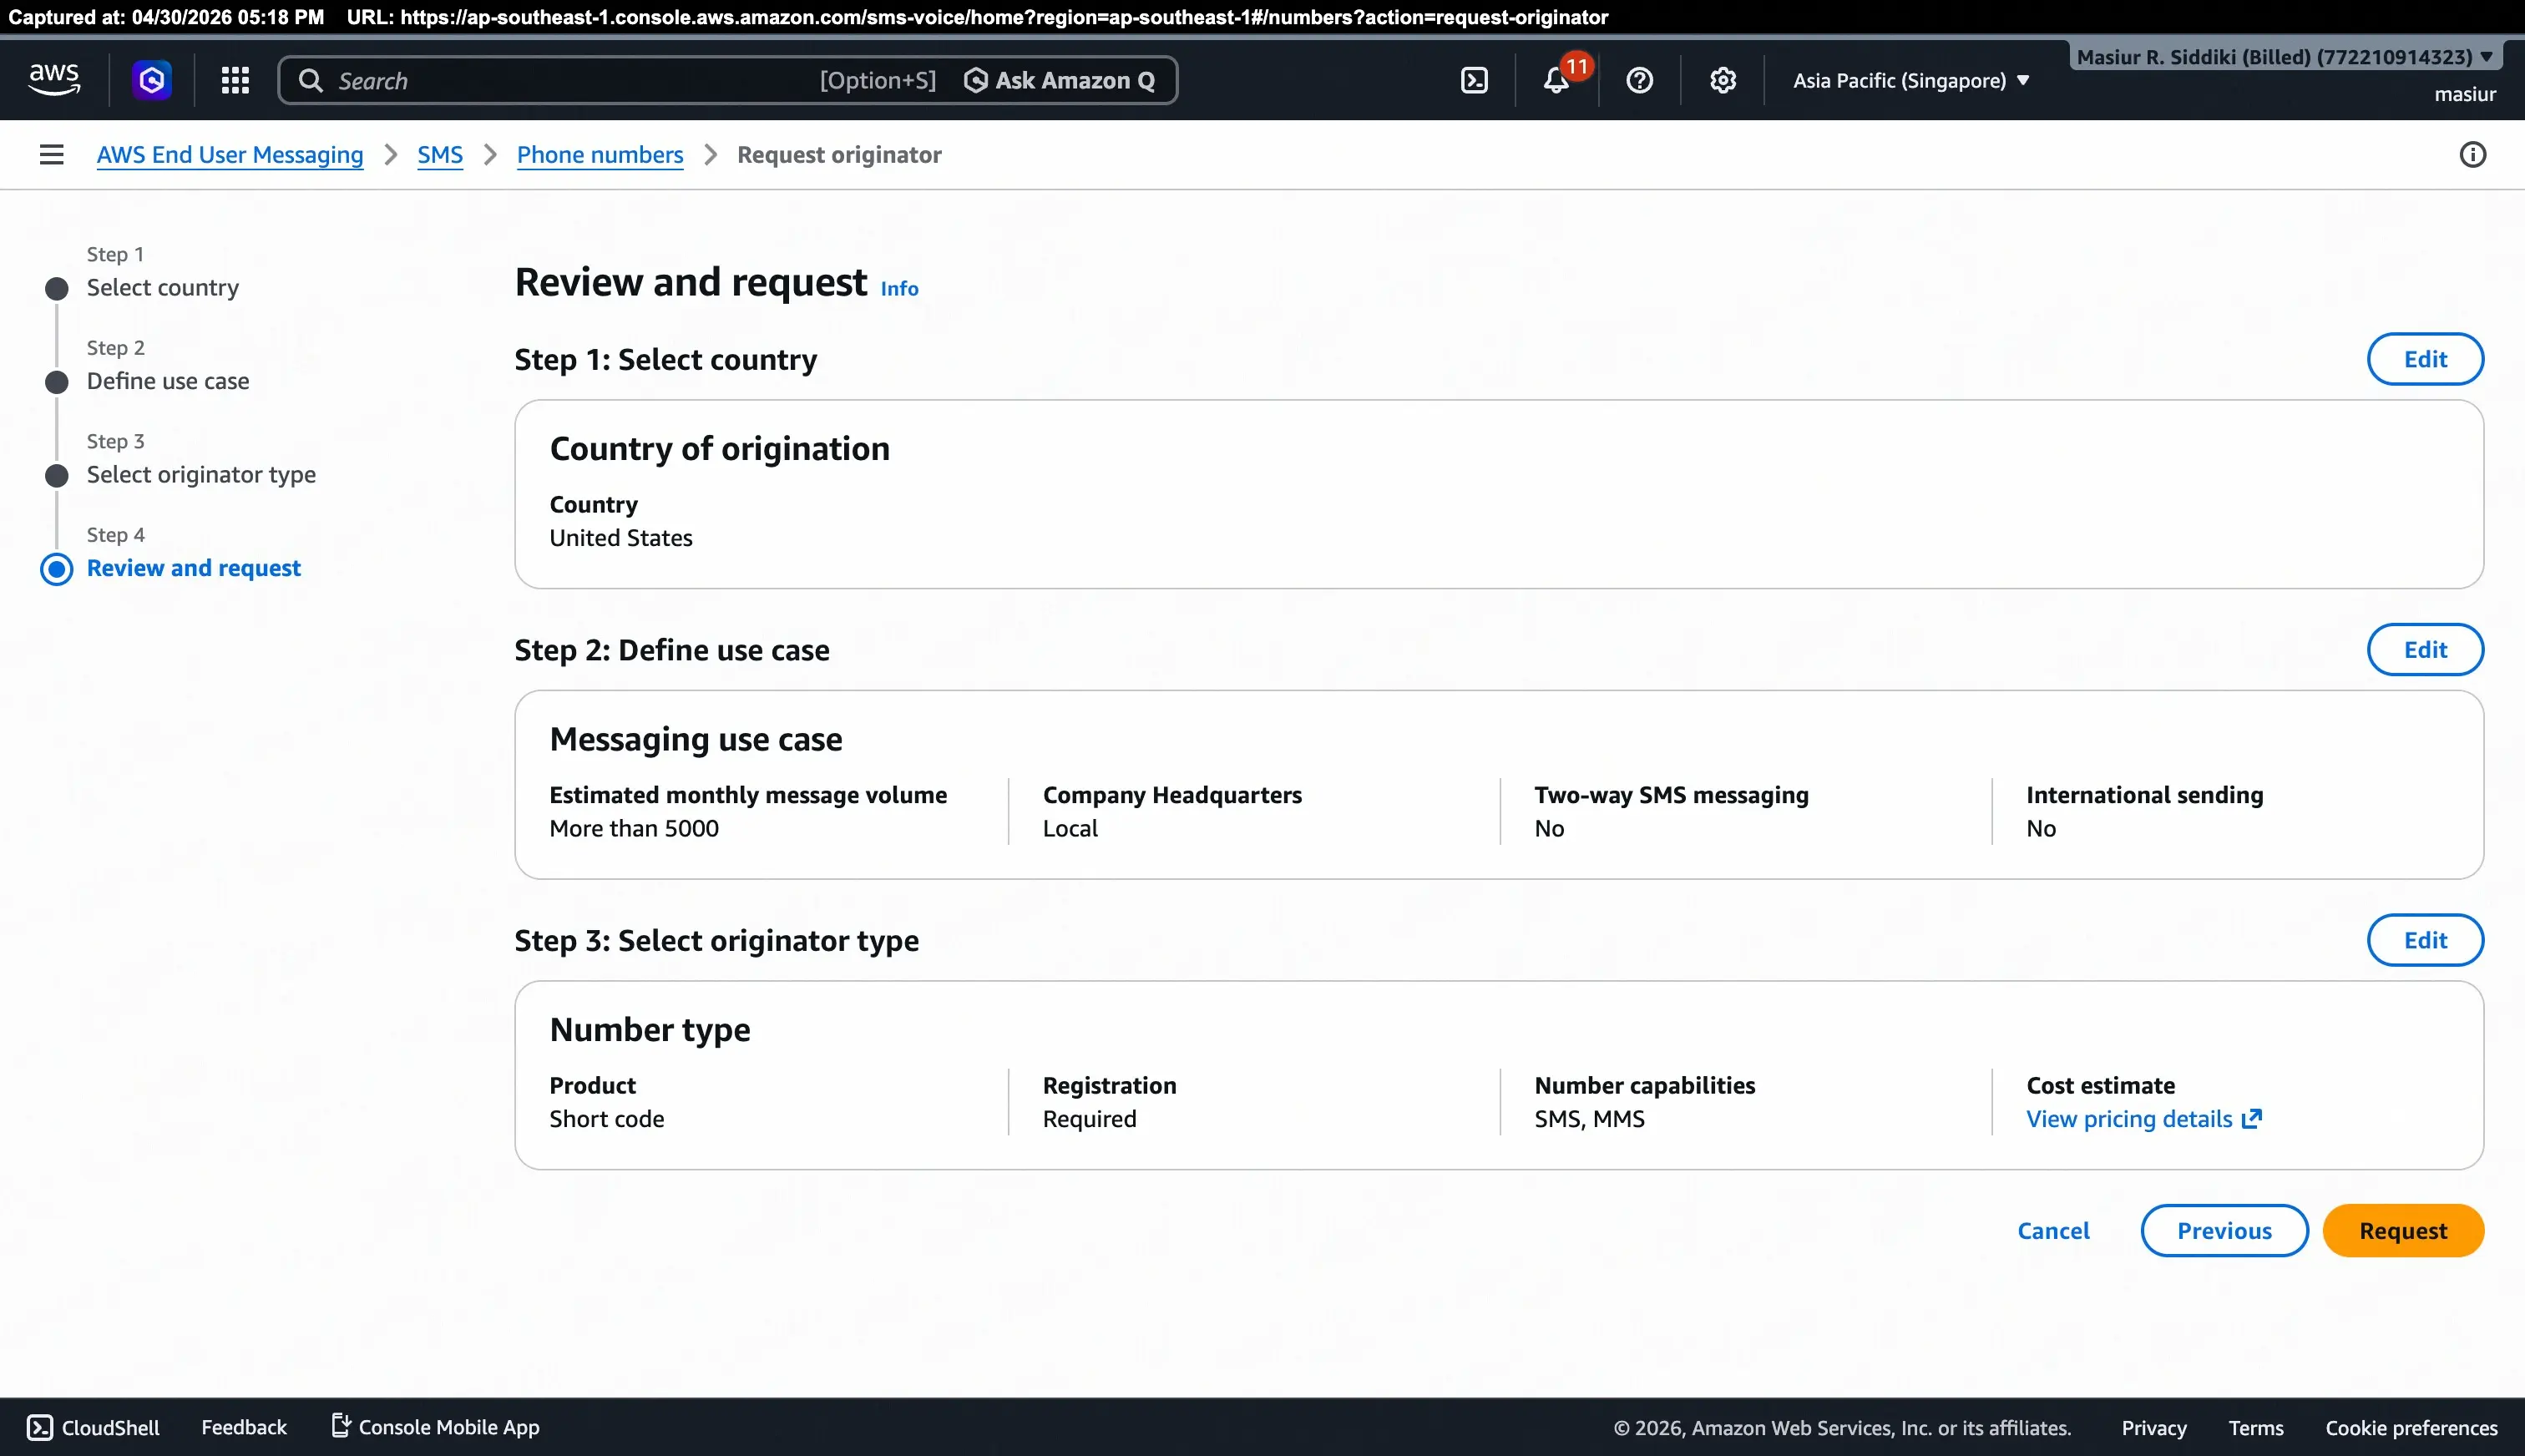Open Console Mobile App link
The width and height of the screenshot is (2525, 1456).
tap(435, 1427)
